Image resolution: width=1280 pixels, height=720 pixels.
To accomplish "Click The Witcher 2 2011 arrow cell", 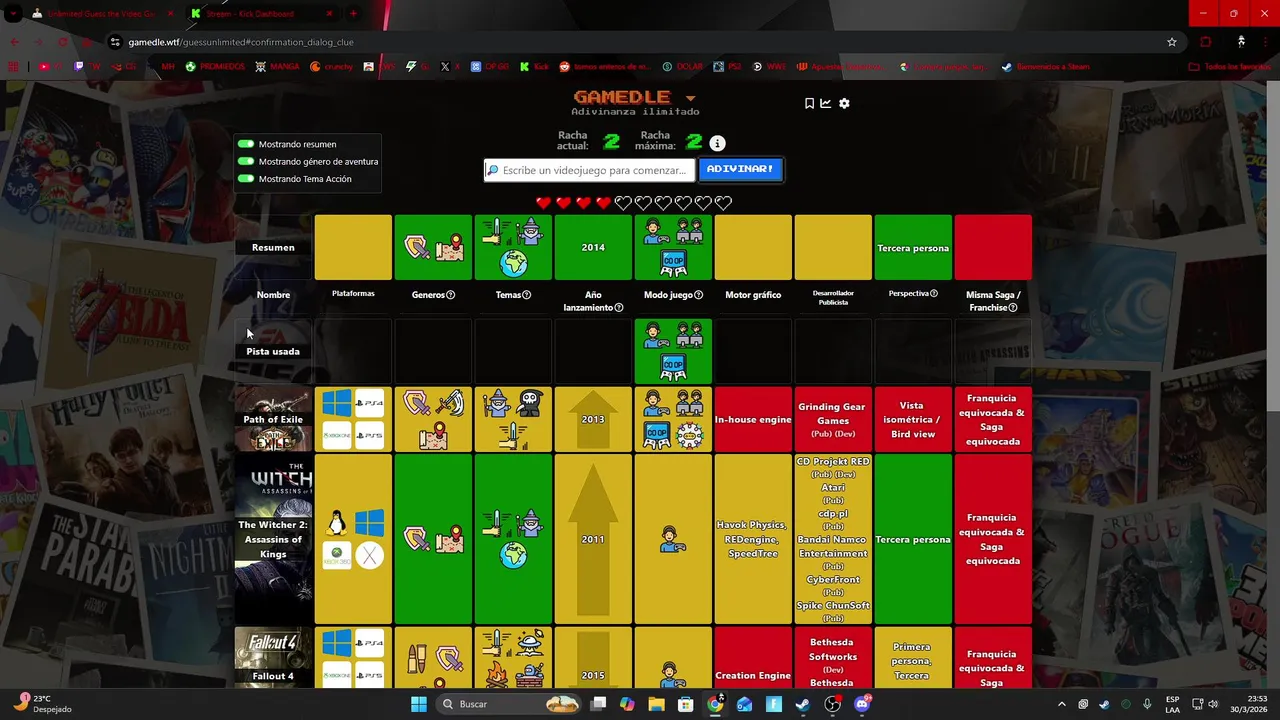I will tap(593, 539).
